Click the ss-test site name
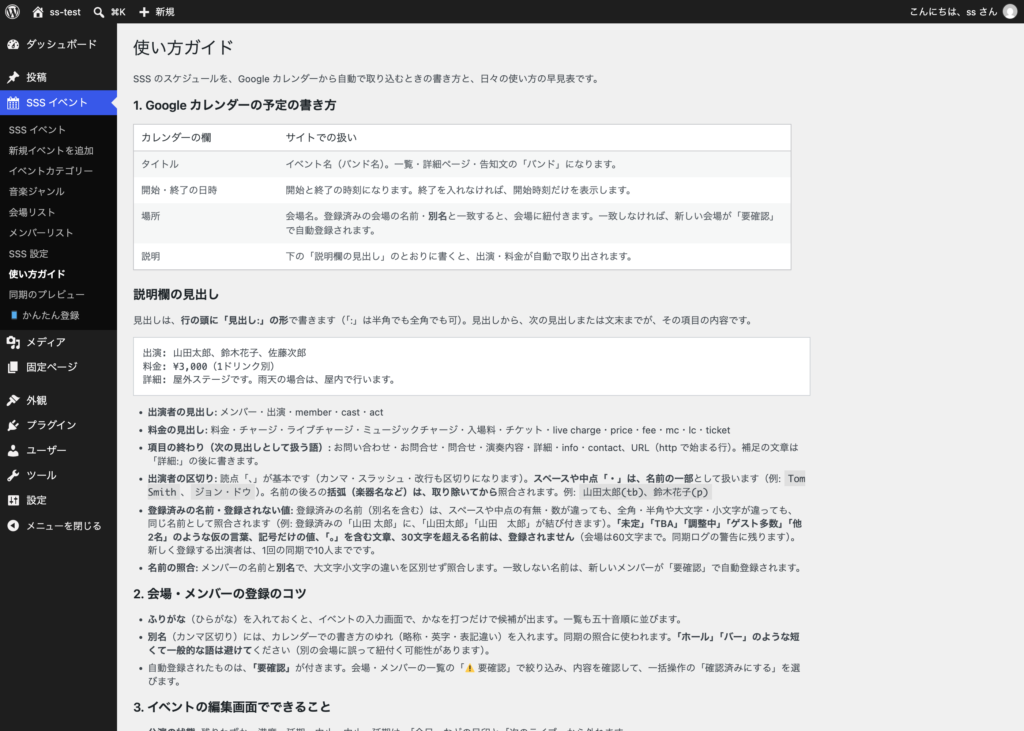1024x731 pixels. (65, 12)
